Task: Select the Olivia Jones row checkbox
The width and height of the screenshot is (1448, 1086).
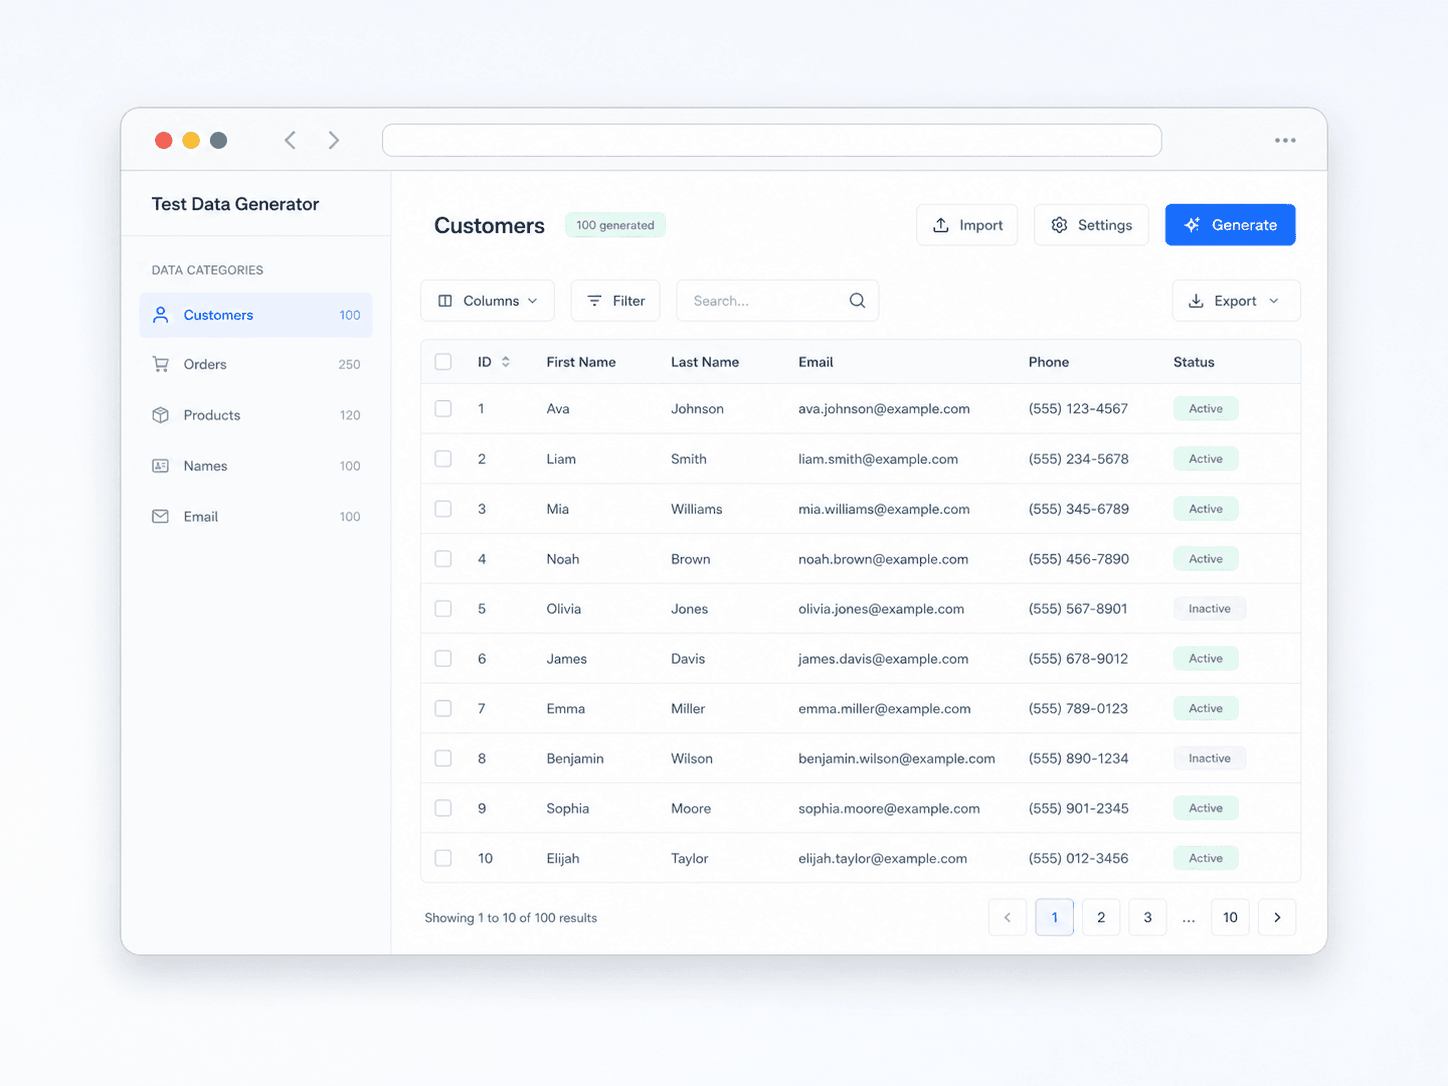Action: [x=443, y=608]
